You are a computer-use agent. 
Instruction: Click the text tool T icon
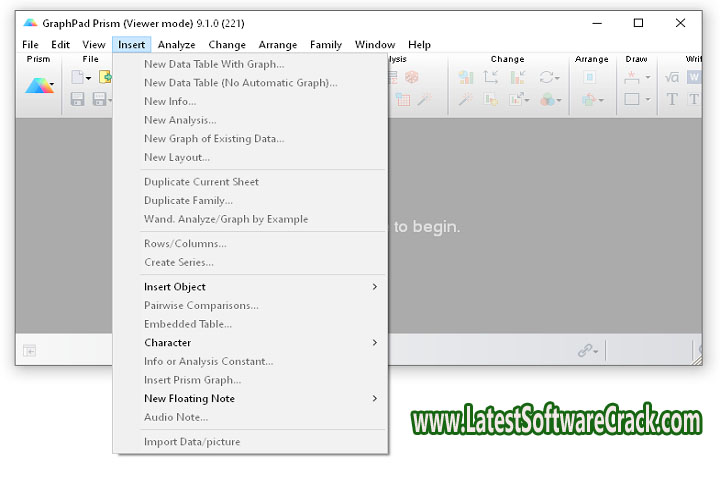[x=672, y=99]
